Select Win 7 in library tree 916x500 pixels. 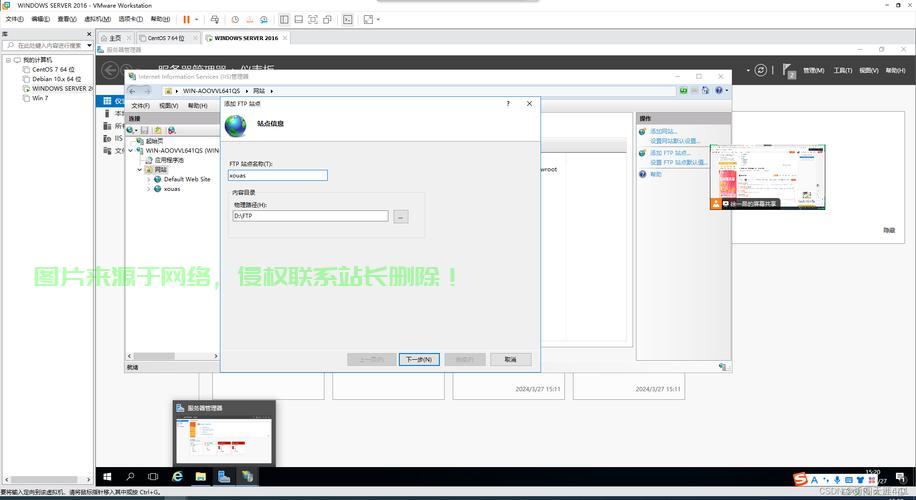40,98
